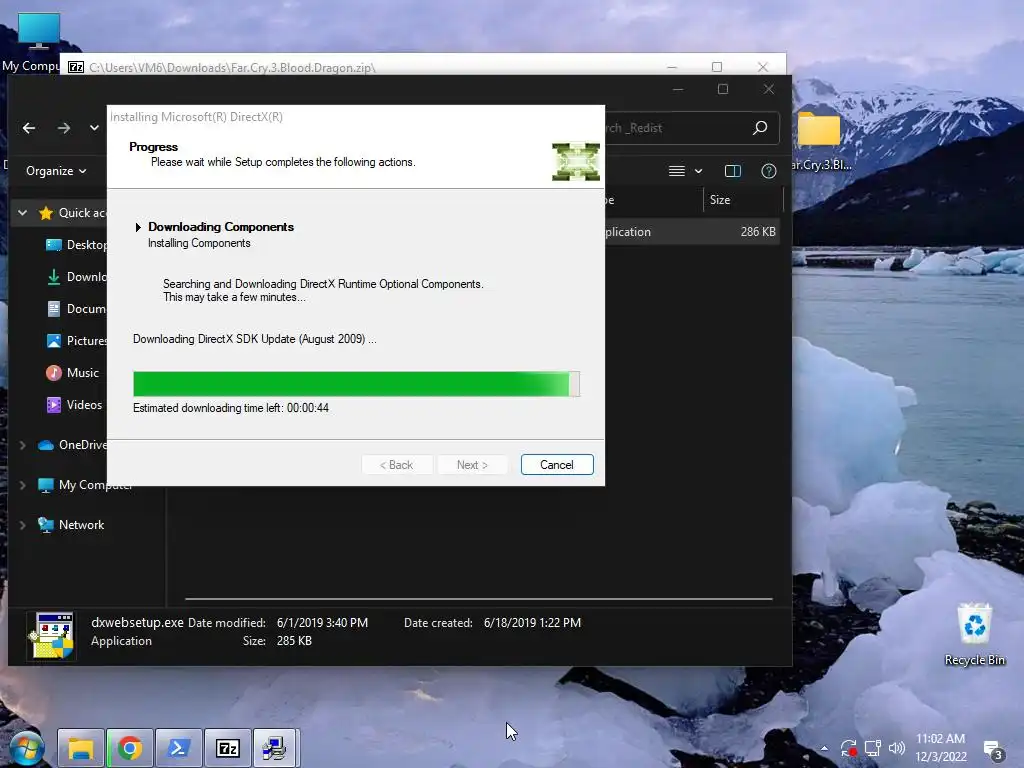Open Pictures in navigation pane
1024x768 pixels.
tap(76, 341)
